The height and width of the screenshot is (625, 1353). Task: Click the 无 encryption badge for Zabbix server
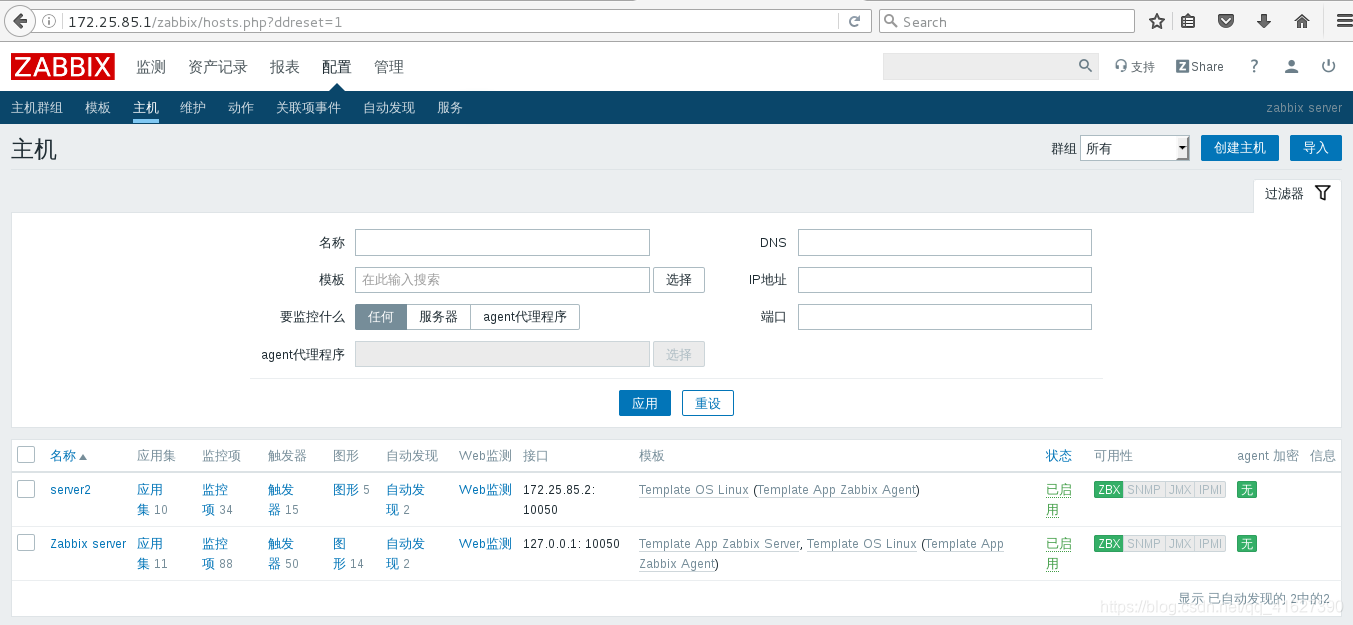(x=1246, y=544)
